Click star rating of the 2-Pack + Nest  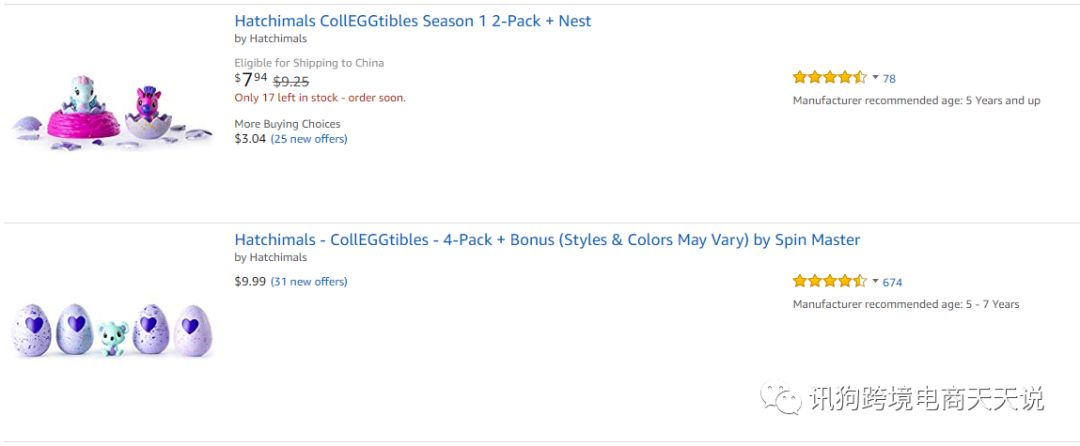[830, 77]
